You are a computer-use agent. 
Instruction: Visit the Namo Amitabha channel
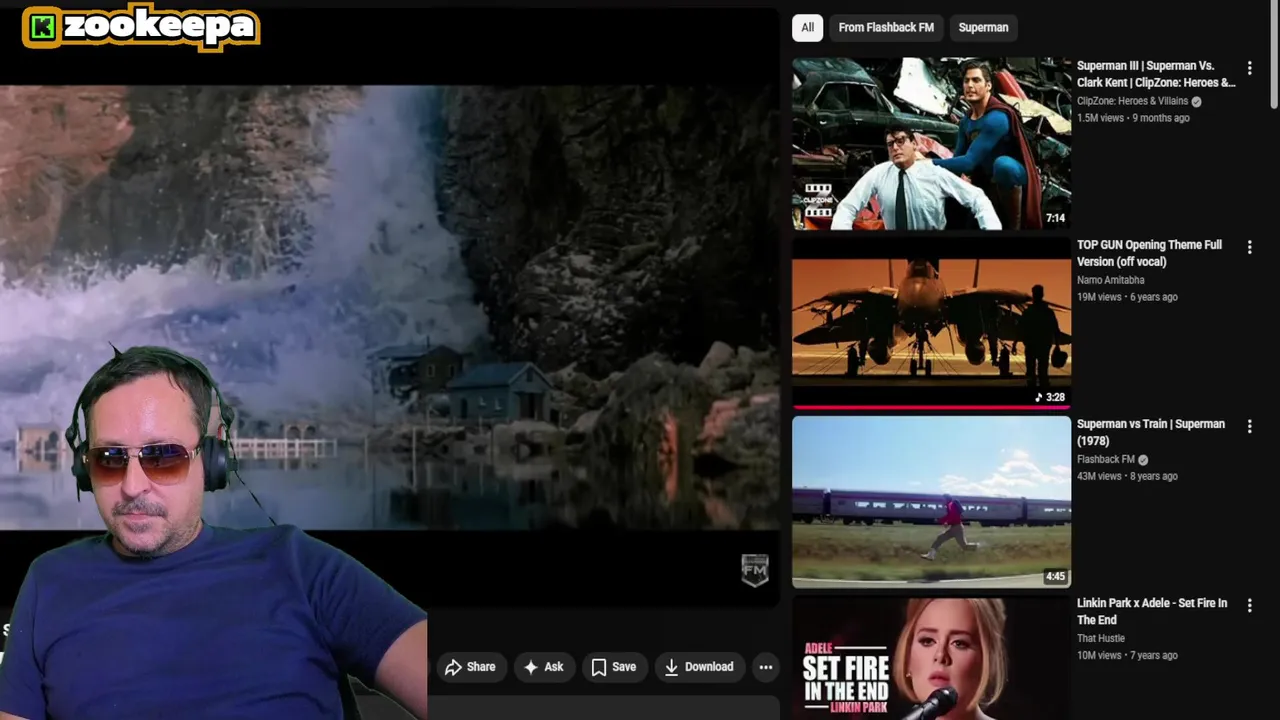pos(1110,280)
